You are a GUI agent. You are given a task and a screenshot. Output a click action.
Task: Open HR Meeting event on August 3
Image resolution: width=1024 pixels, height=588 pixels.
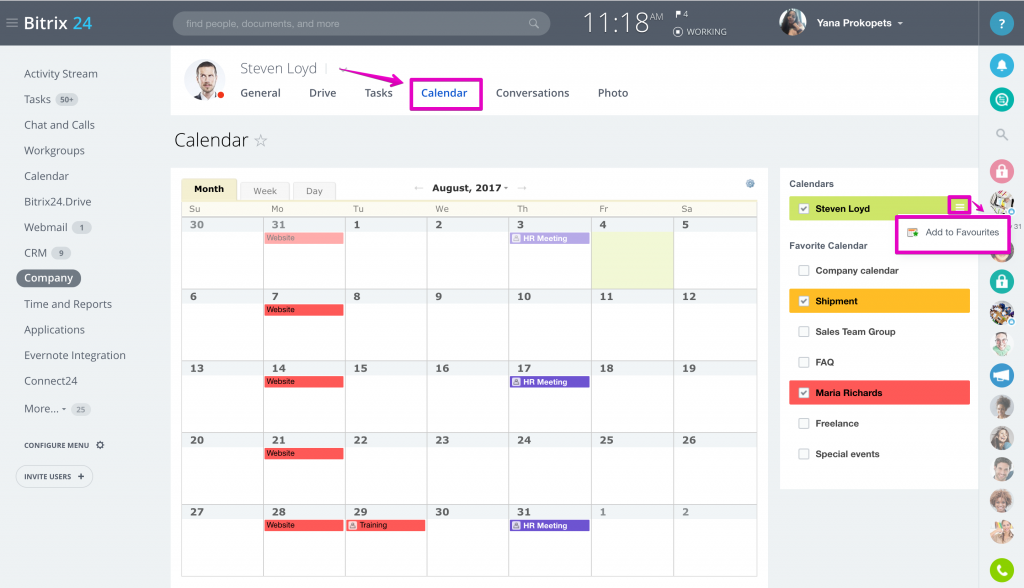coord(549,238)
